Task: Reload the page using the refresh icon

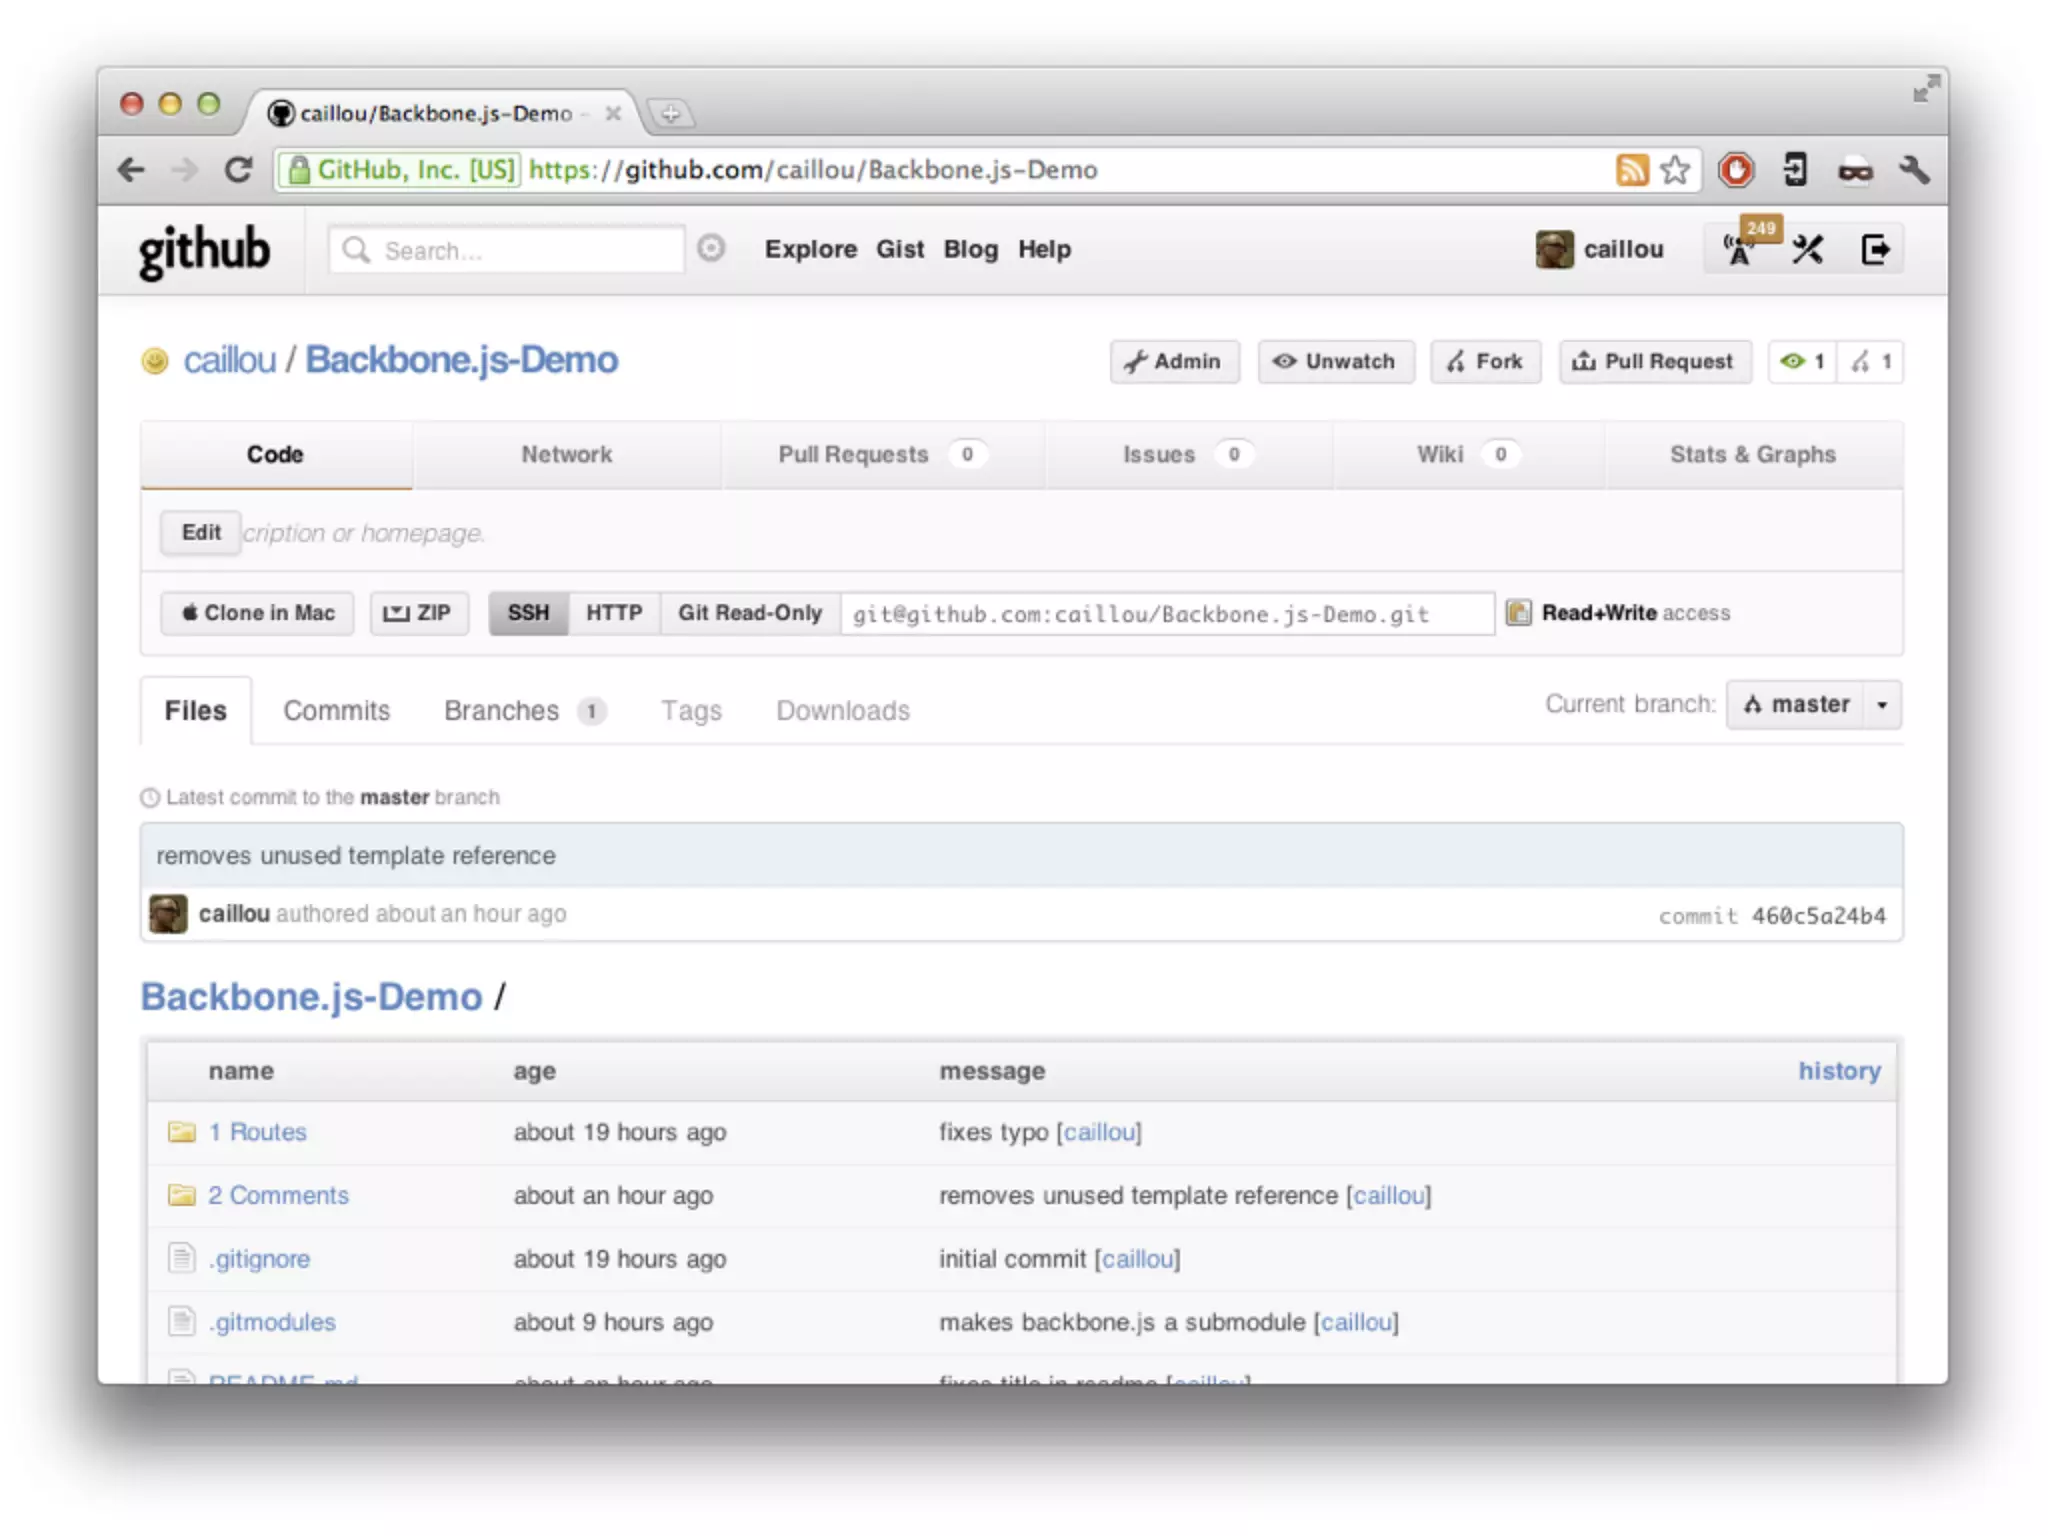Action: point(238,170)
